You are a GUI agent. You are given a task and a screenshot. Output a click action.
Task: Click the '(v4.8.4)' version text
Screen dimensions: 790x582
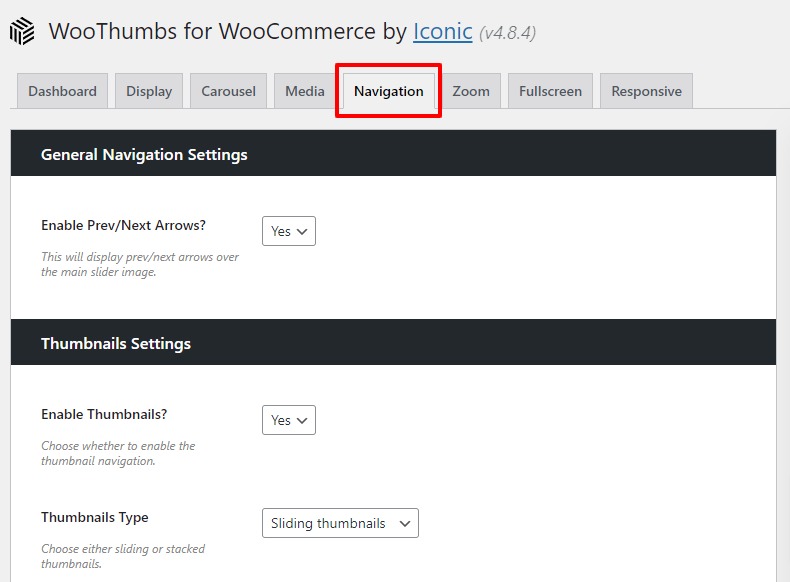(x=507, y=33)
